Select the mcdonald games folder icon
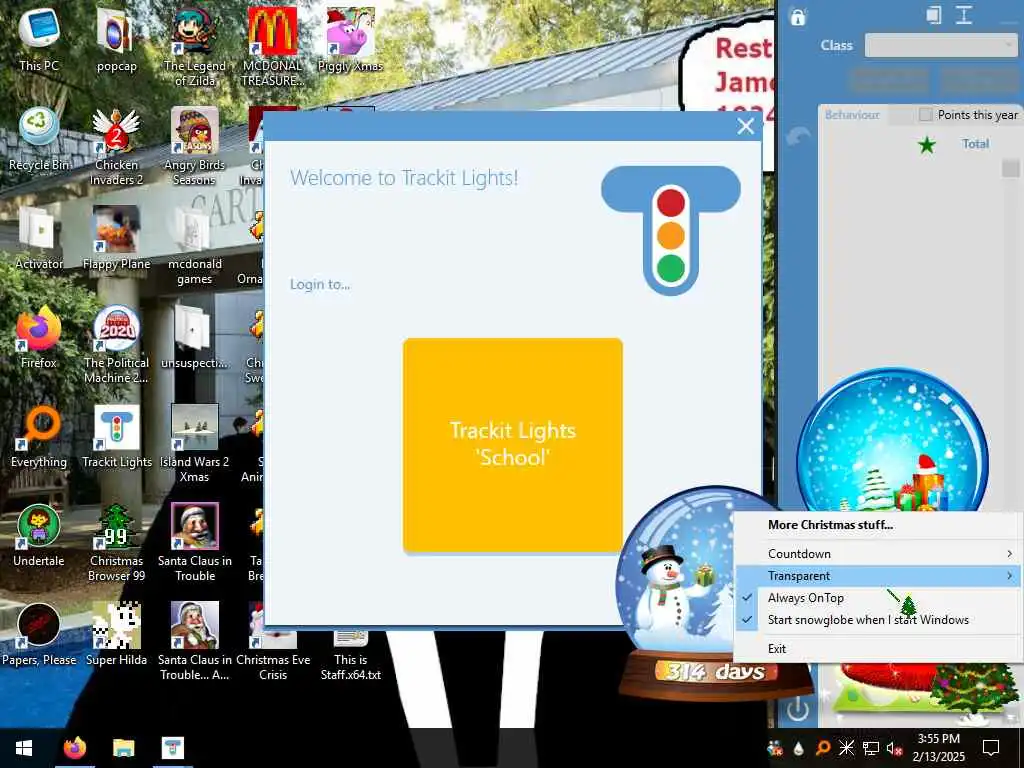Screen dimensions: 1024x768 pos(195,245)
